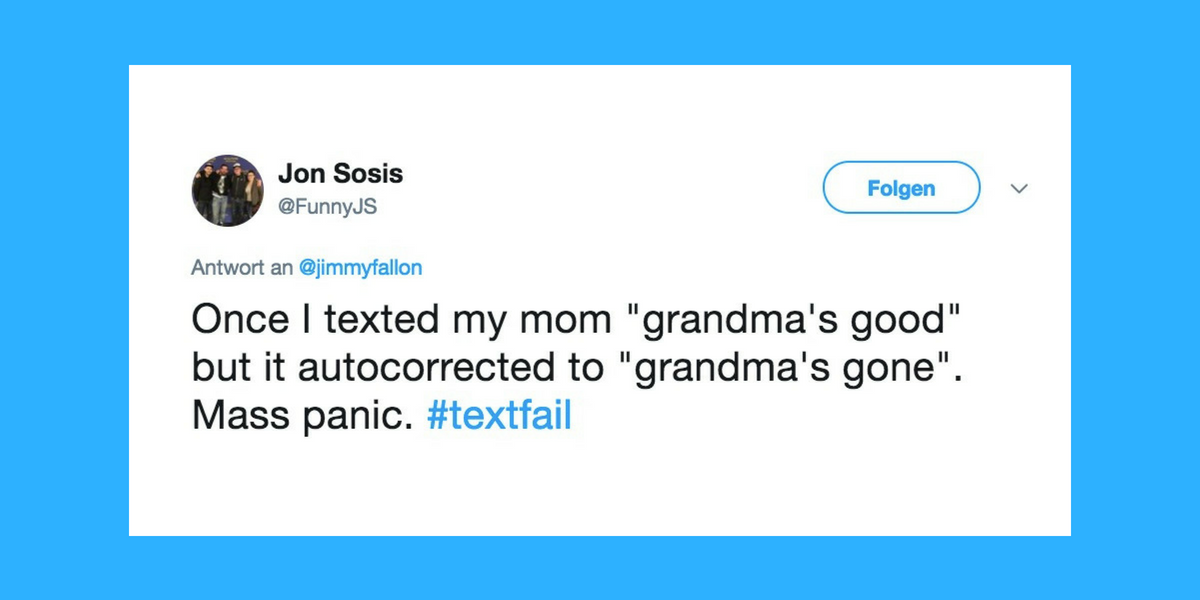The width and height of the screenshot is (1200, 600).
Task: Visit the @jimmyfallon mention link
Action: [360, 268]
